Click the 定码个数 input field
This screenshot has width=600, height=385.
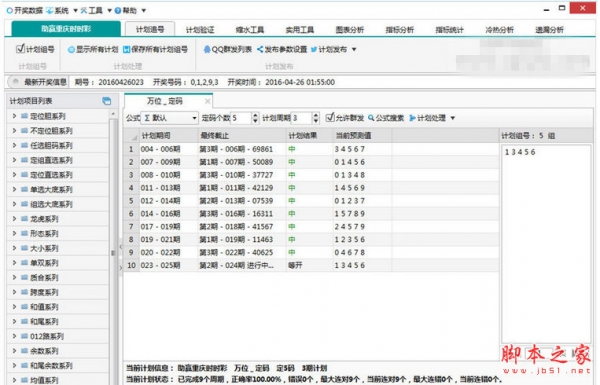(x=241, y=118)
